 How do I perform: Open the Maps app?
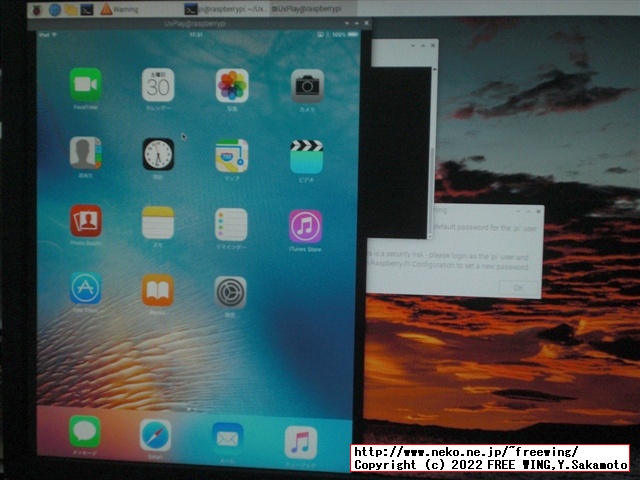[231, 156]
